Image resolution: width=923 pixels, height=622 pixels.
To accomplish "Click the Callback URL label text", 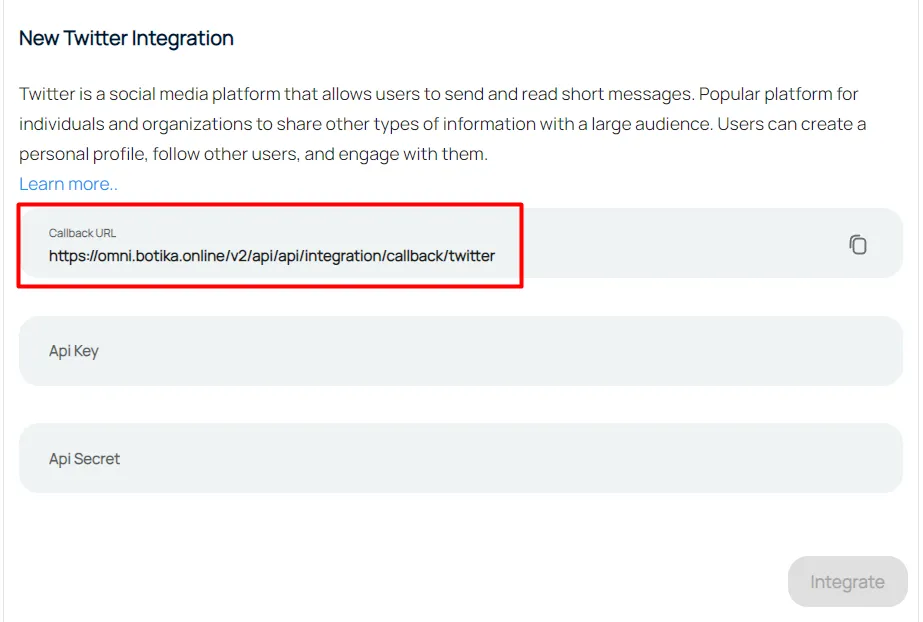I will tap(82, 233).
